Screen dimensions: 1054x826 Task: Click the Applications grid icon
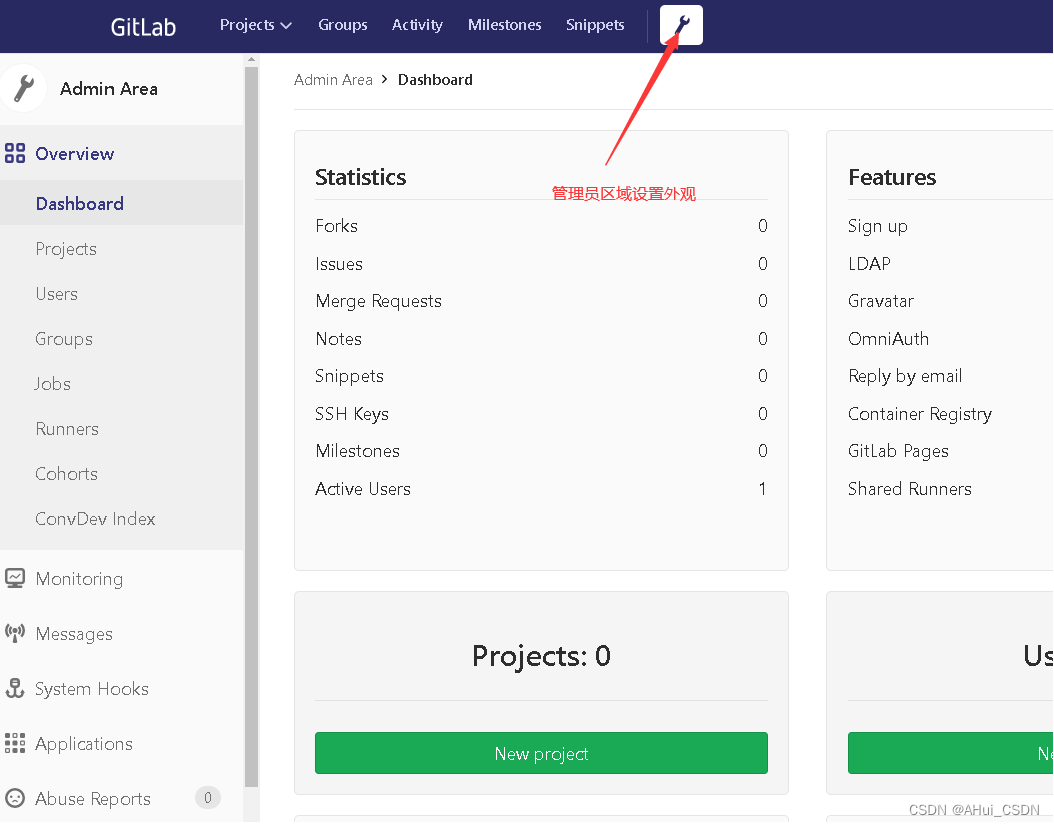(x=15, y=743)
